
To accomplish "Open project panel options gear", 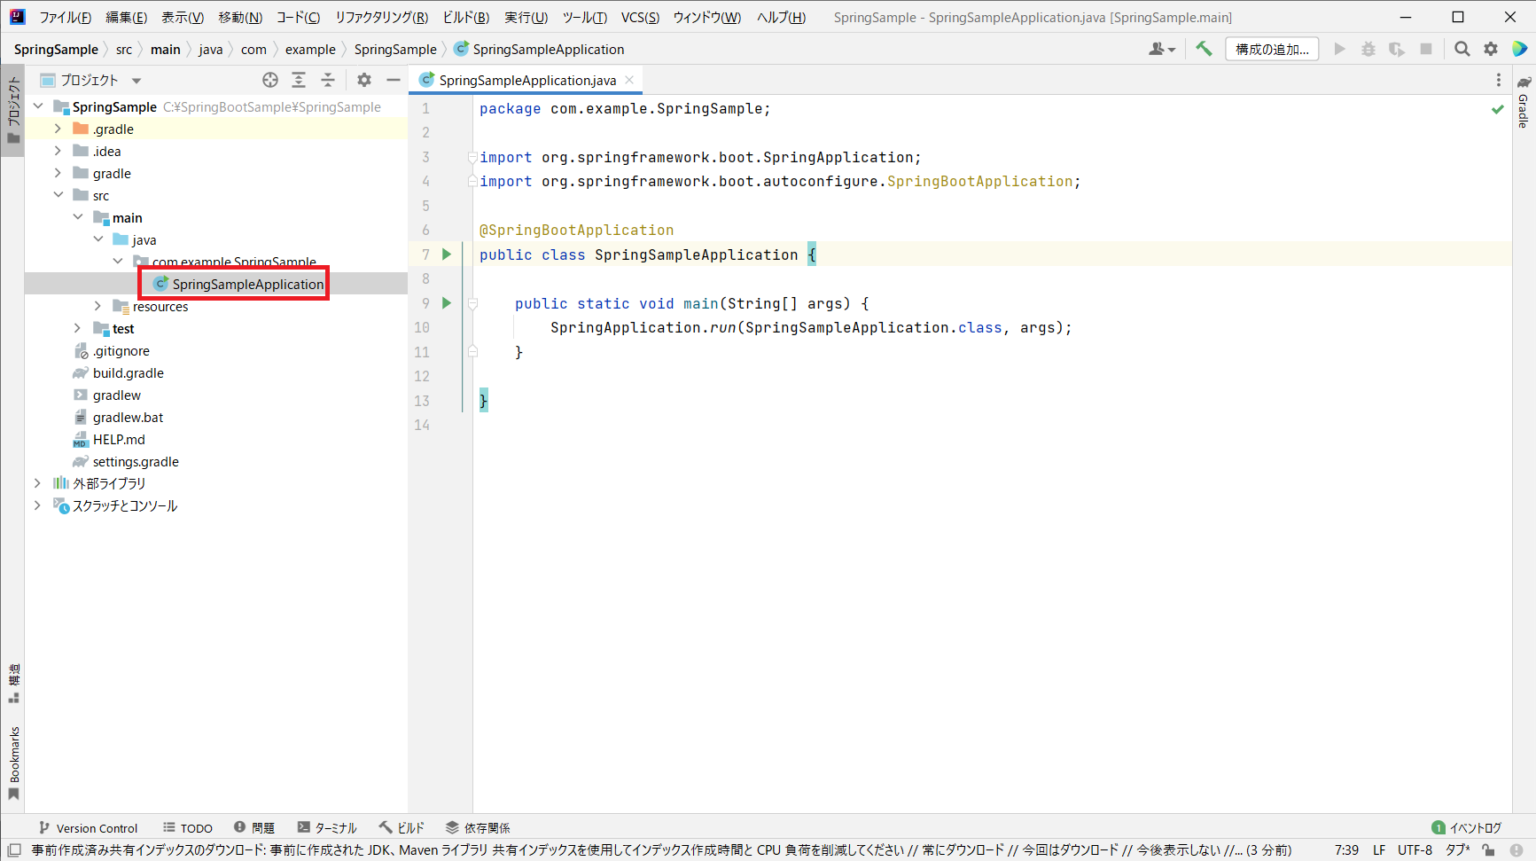I will pos(364,80).
